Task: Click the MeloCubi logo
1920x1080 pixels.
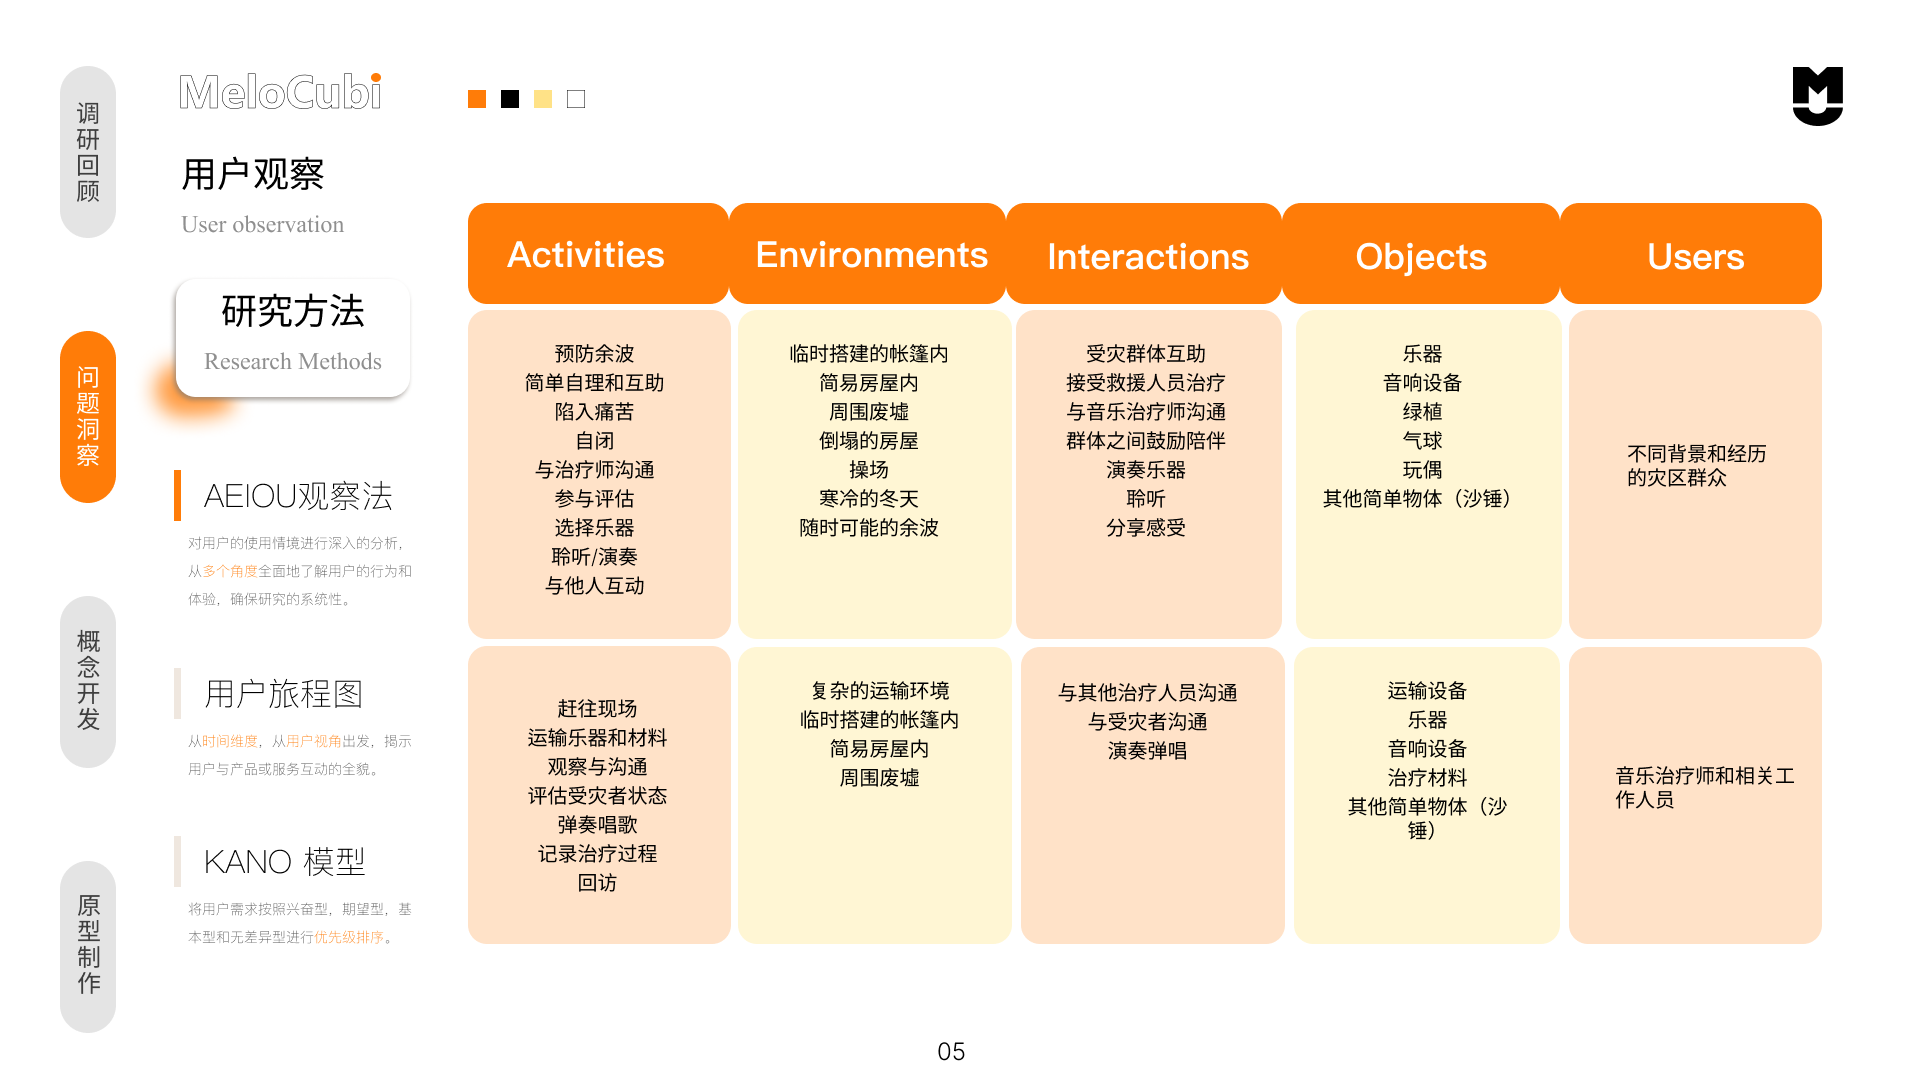Action: click(x=280, y=92)
